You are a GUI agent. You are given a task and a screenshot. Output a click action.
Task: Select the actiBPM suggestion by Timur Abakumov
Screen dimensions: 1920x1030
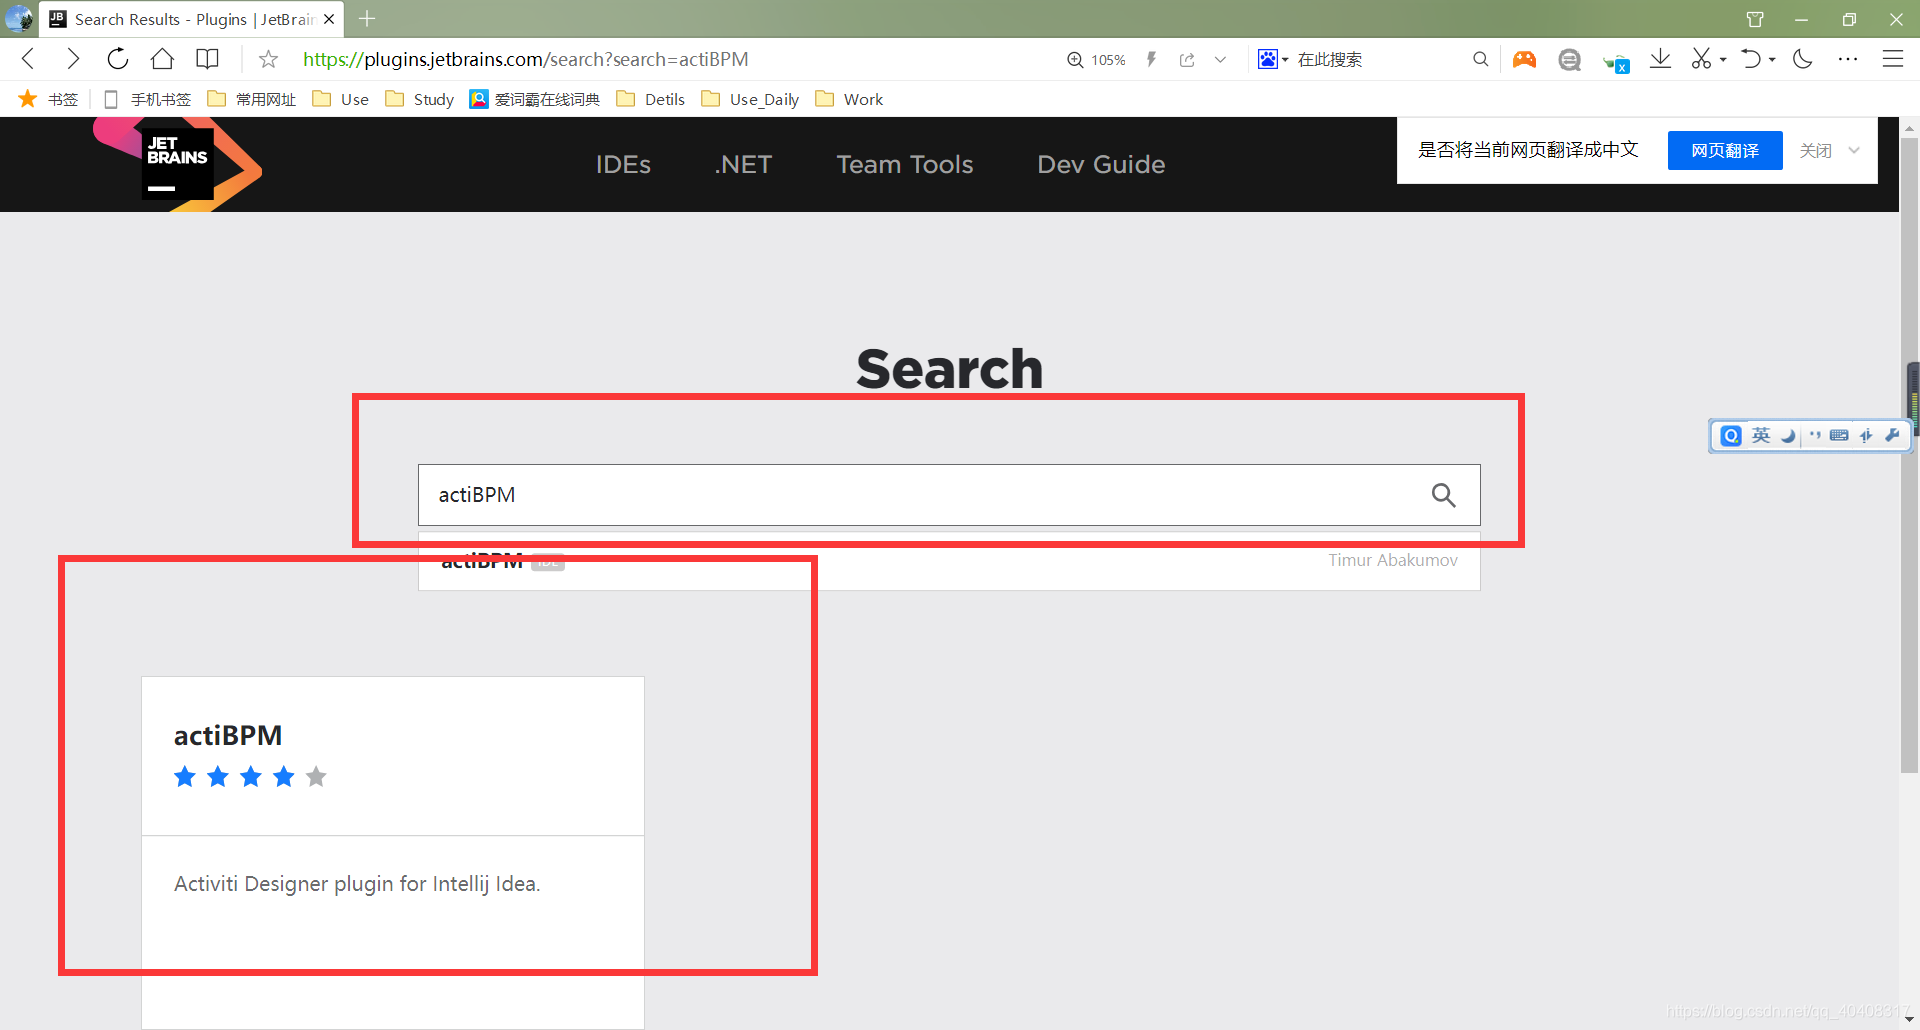click(x=949, y=561)
